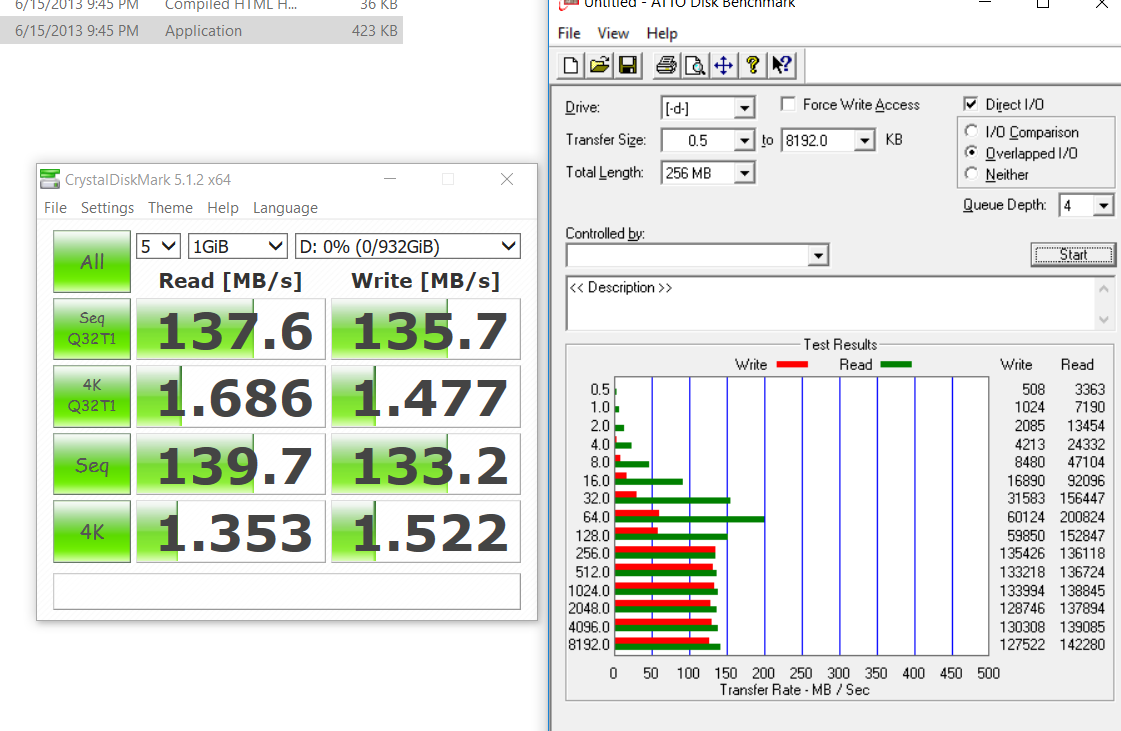Open the File menu in CrystalDiskMark
1121x731 pixels.
(55, 208)
